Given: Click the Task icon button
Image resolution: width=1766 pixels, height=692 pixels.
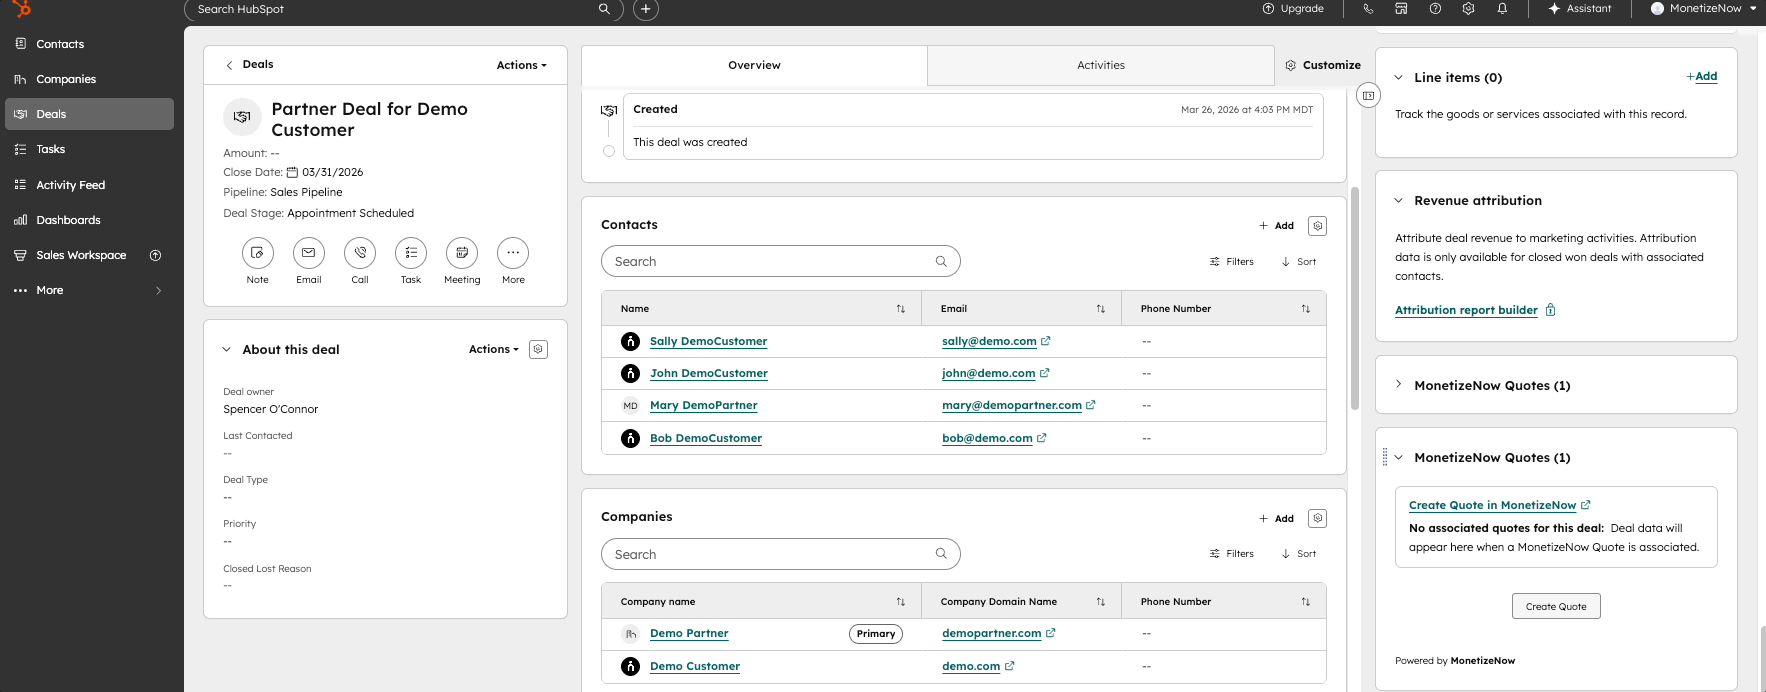Looking at the screenshot, I should click(411, 253).
